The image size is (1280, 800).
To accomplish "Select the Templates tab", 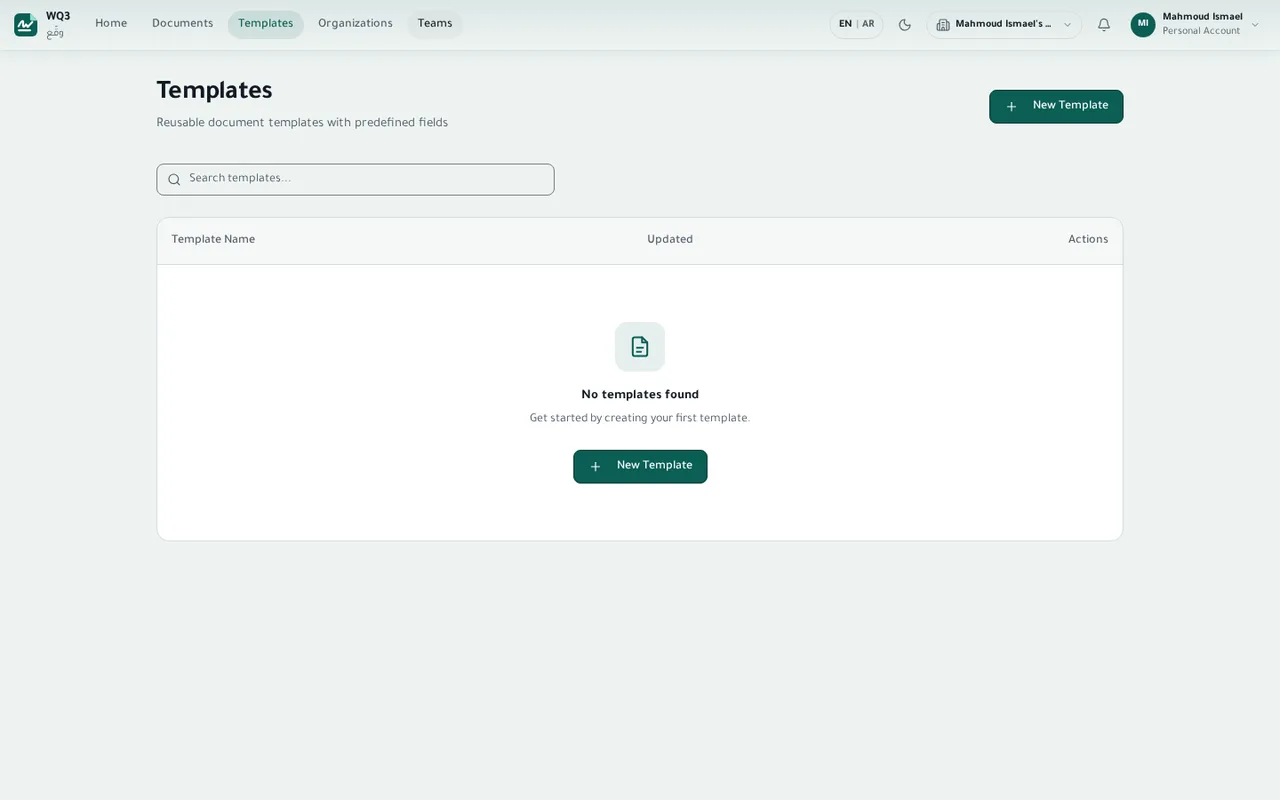I will [x=266, y=24].
